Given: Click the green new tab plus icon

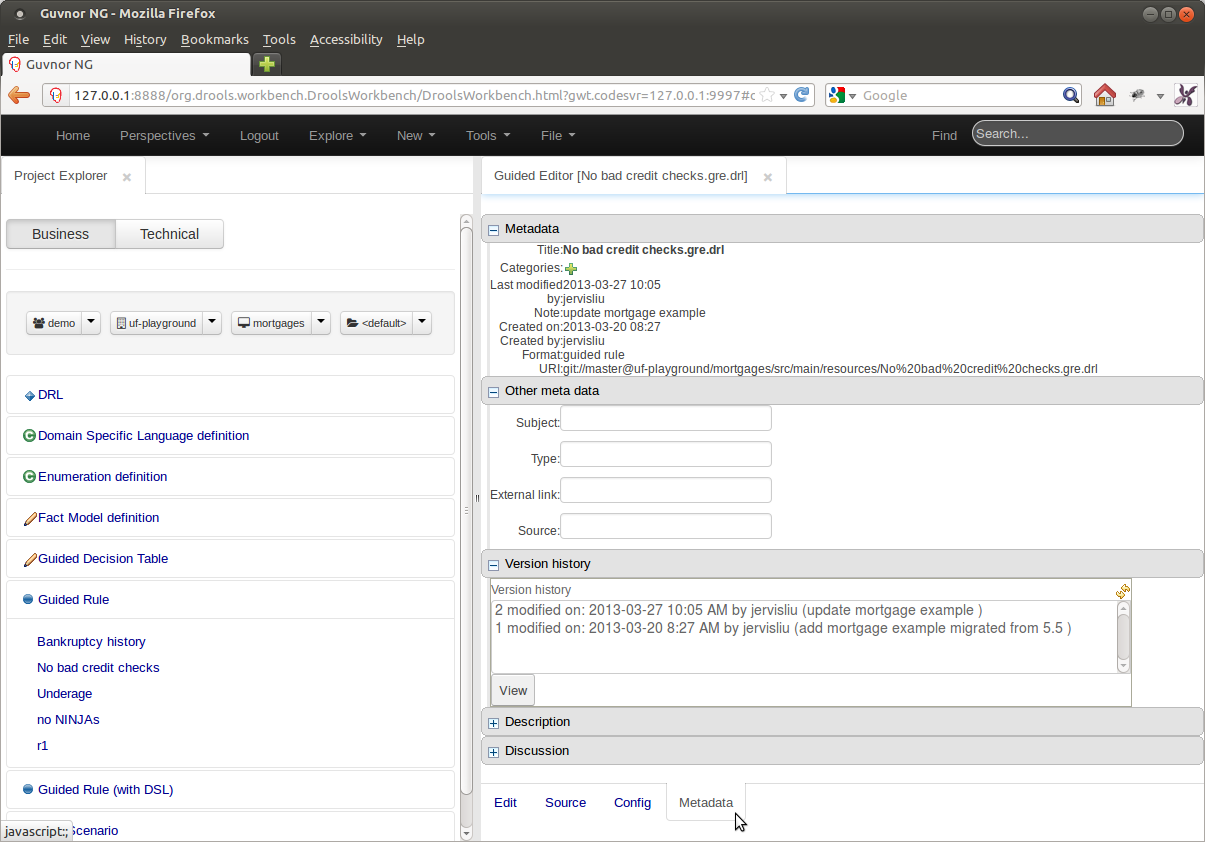Looking at the screenshot, I should pyautogui.click(x=267, y=64).
